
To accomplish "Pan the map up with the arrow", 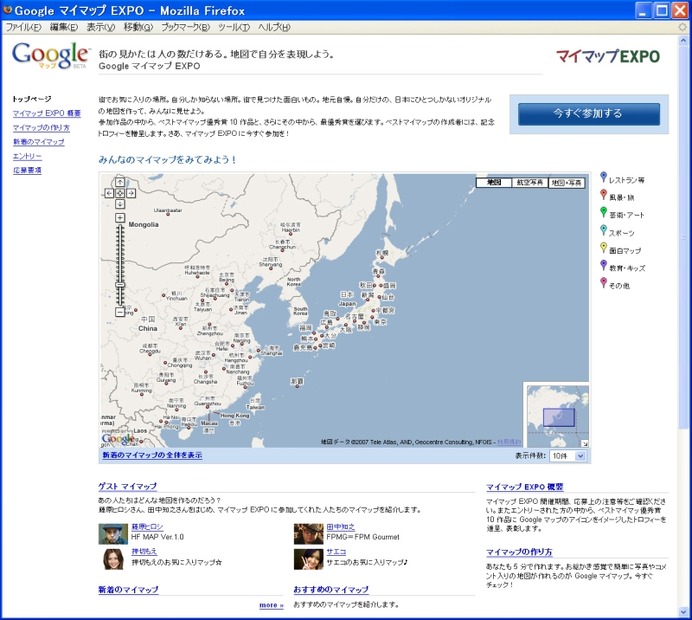I will click(x=120, y=182).
